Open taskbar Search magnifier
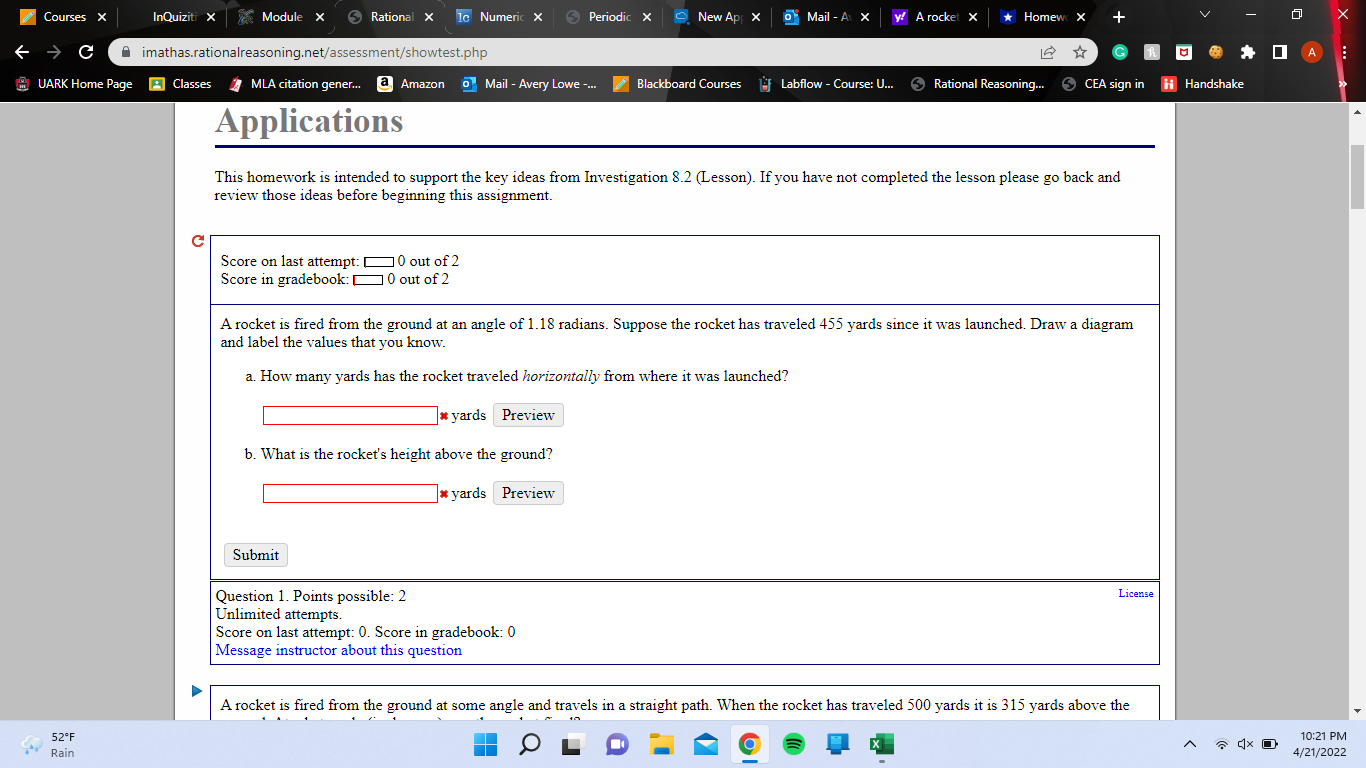This screenshot has height=768, width=1366. [530, 745]
